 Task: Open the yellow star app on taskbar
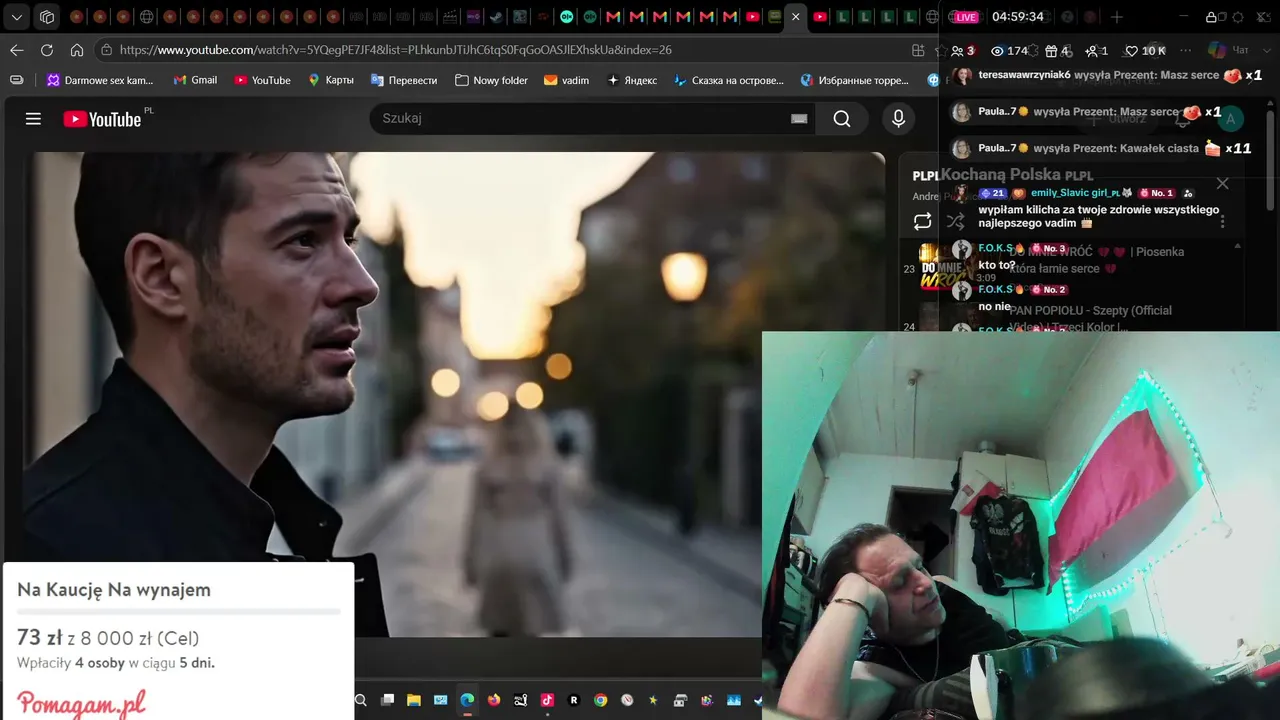coord(654,700)
